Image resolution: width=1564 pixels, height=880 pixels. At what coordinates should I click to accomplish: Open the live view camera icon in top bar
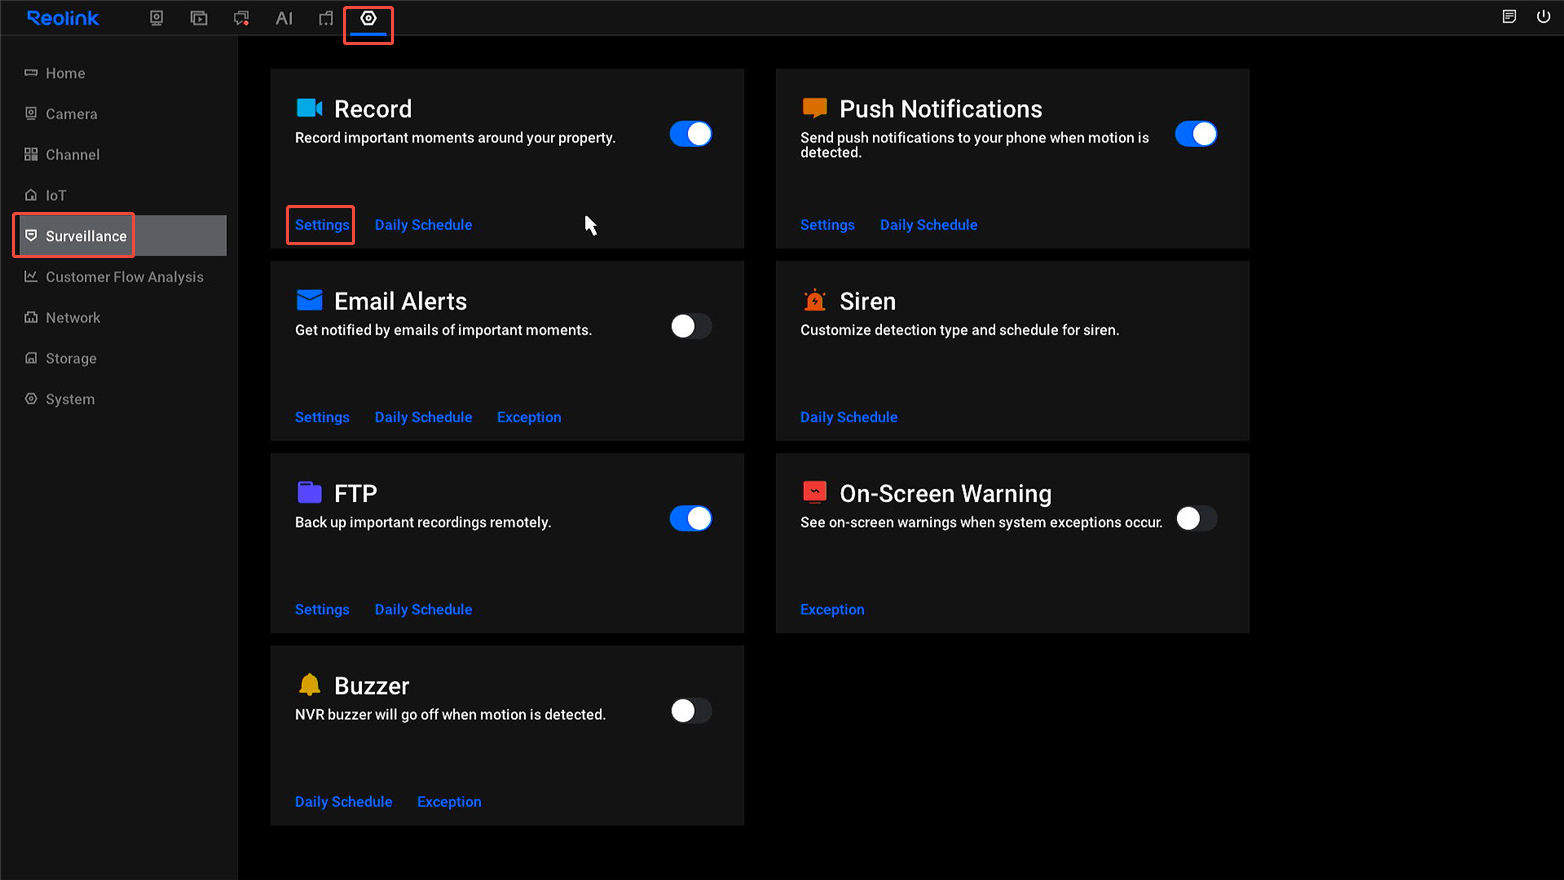tap(156, 18)
